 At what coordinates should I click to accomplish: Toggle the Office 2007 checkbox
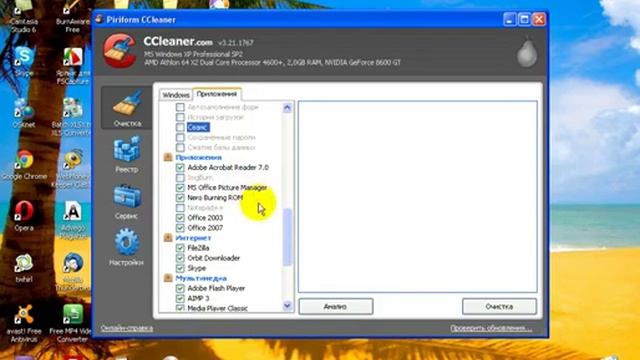click(x=180, y=228)
